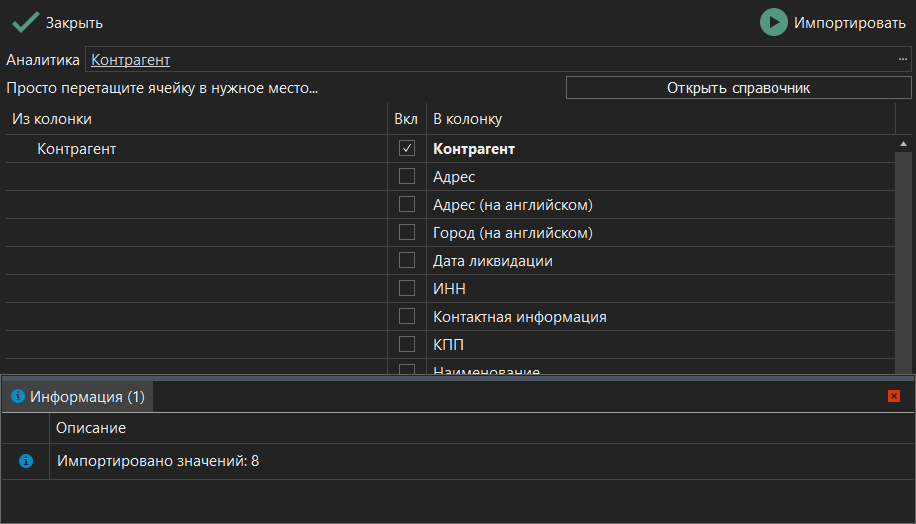
Task: Enable the Адрес checkbox
Action: (407, 176)
